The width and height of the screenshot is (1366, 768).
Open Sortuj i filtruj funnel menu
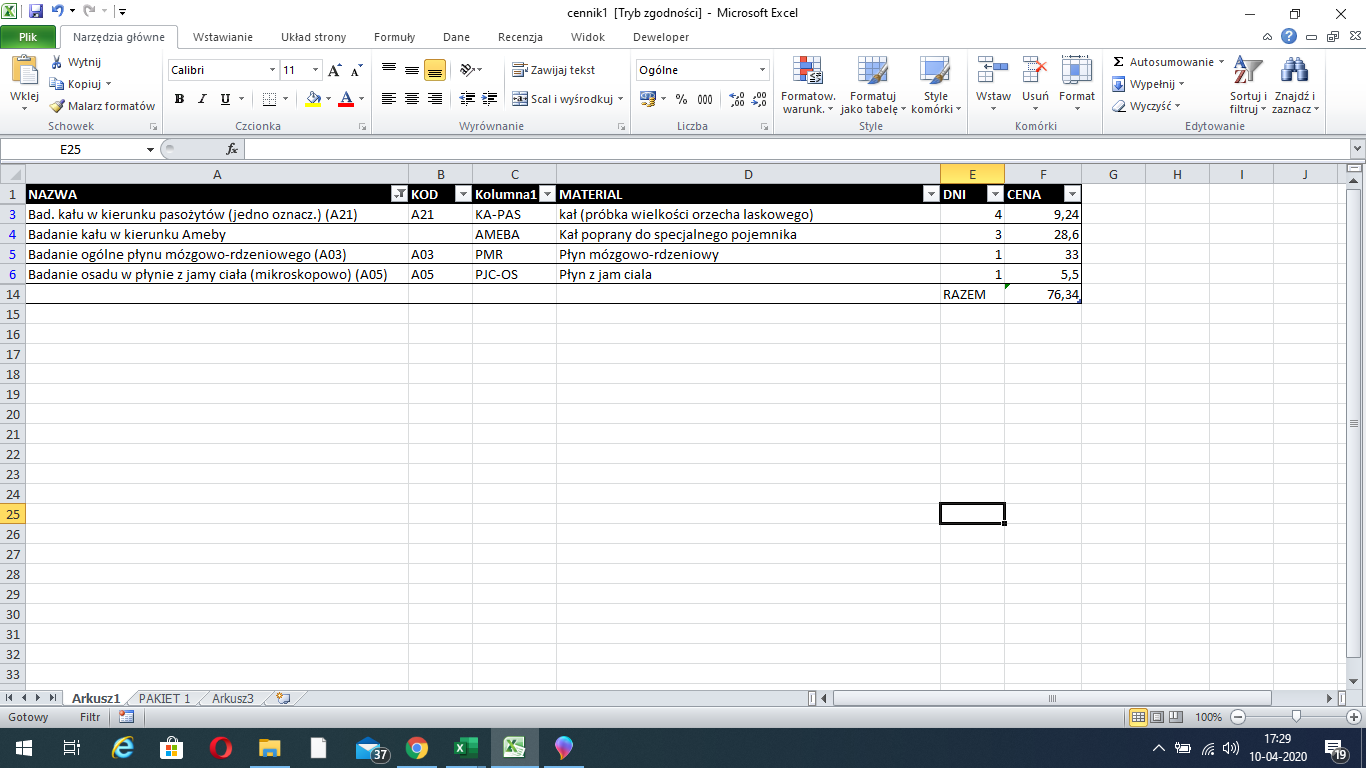tap(1248, 85)
